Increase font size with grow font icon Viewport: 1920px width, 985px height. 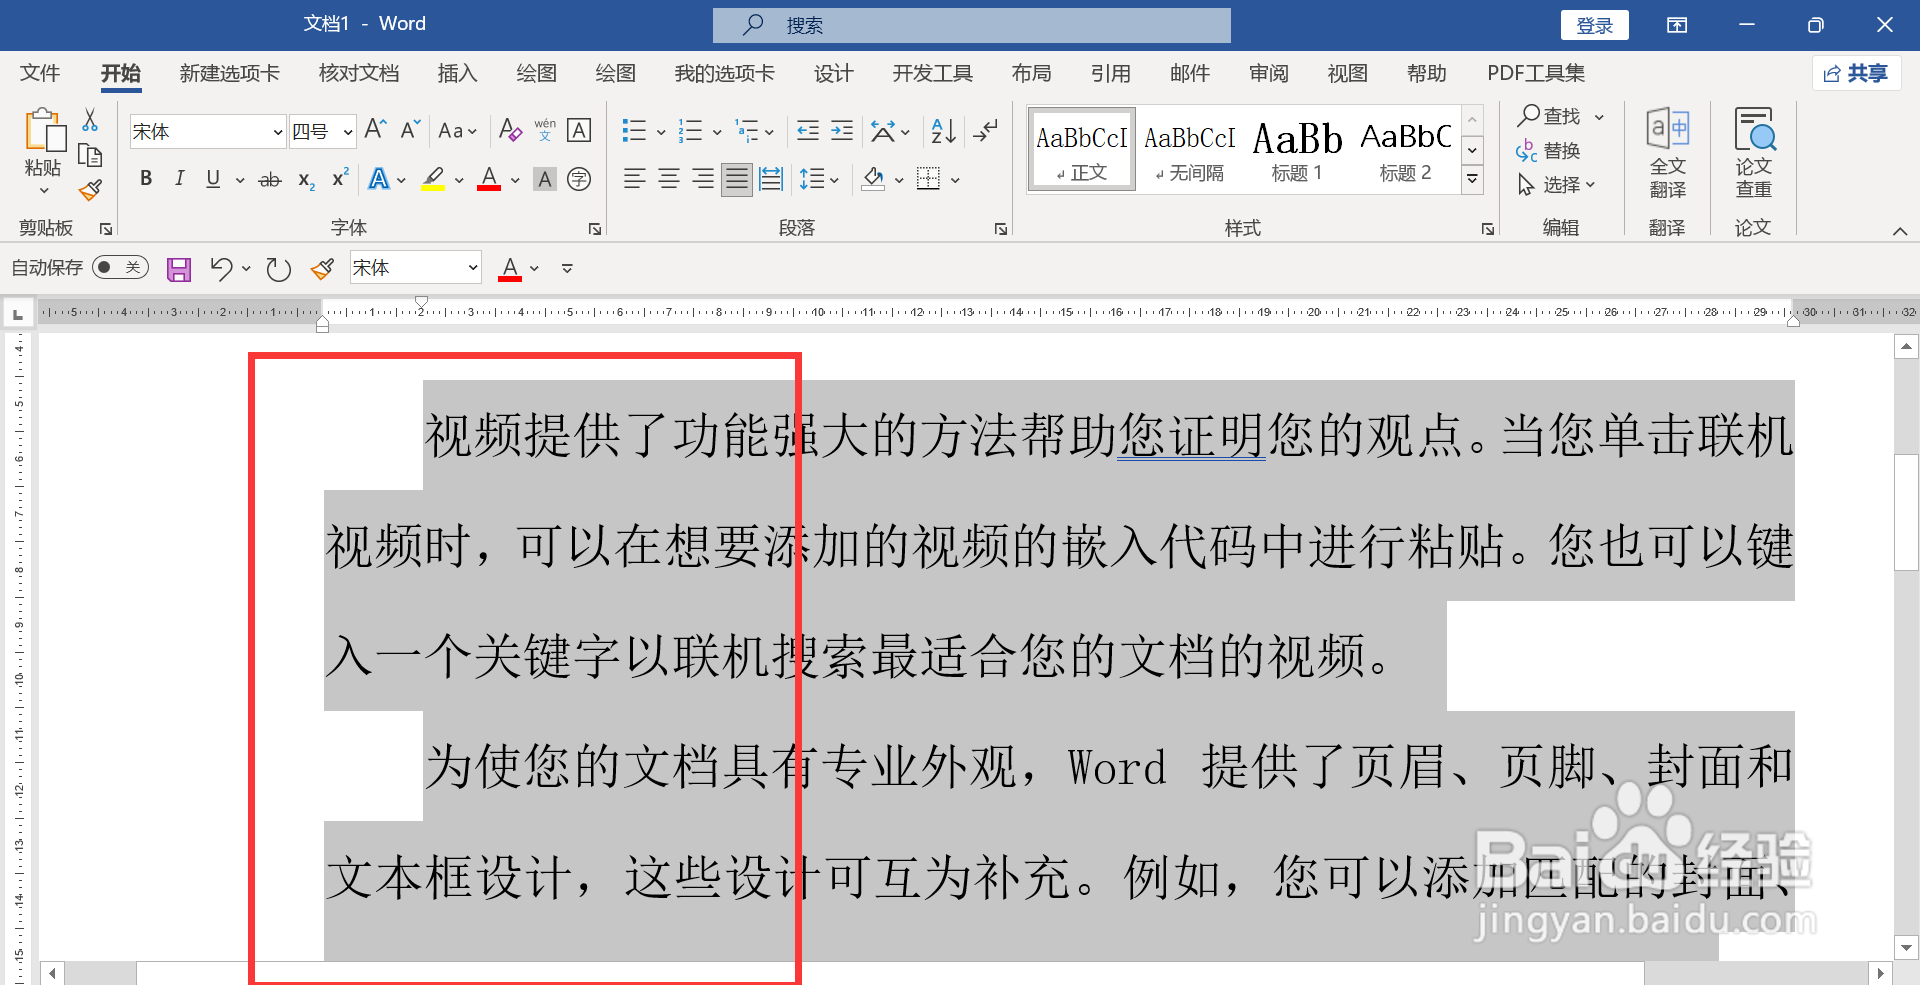coord(376,130)
